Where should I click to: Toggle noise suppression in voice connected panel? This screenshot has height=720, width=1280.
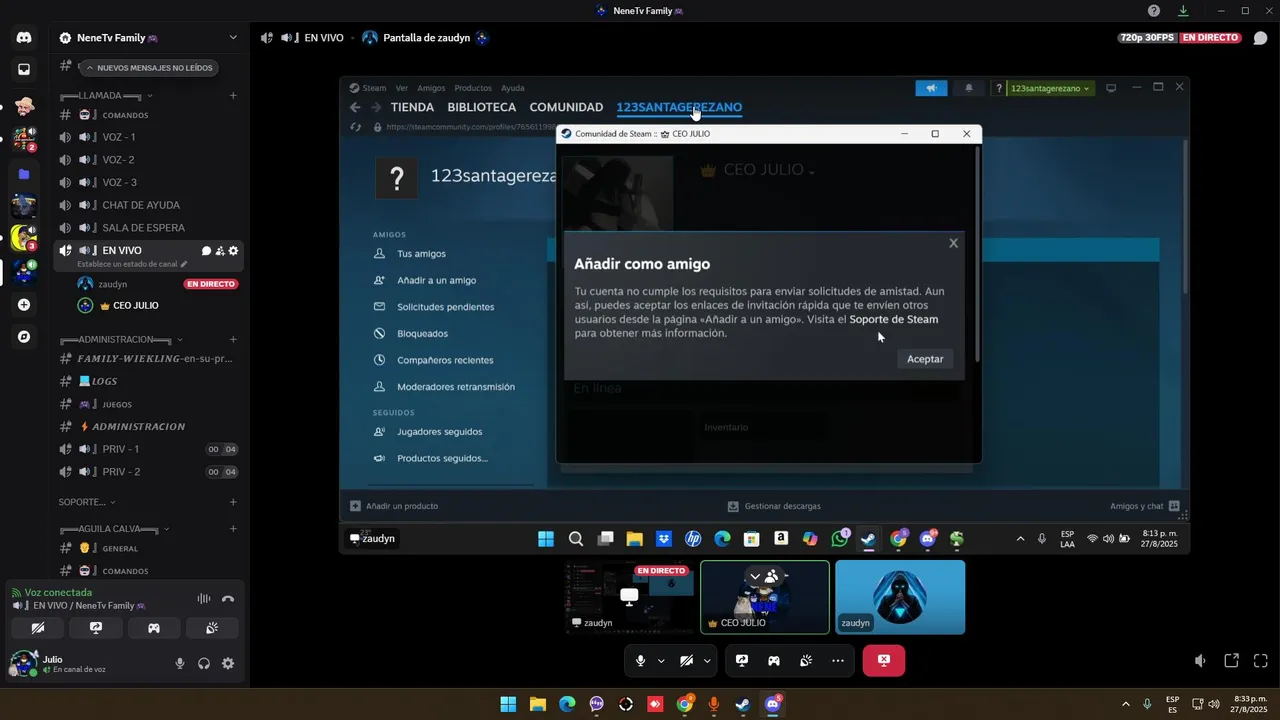[204, 599]
